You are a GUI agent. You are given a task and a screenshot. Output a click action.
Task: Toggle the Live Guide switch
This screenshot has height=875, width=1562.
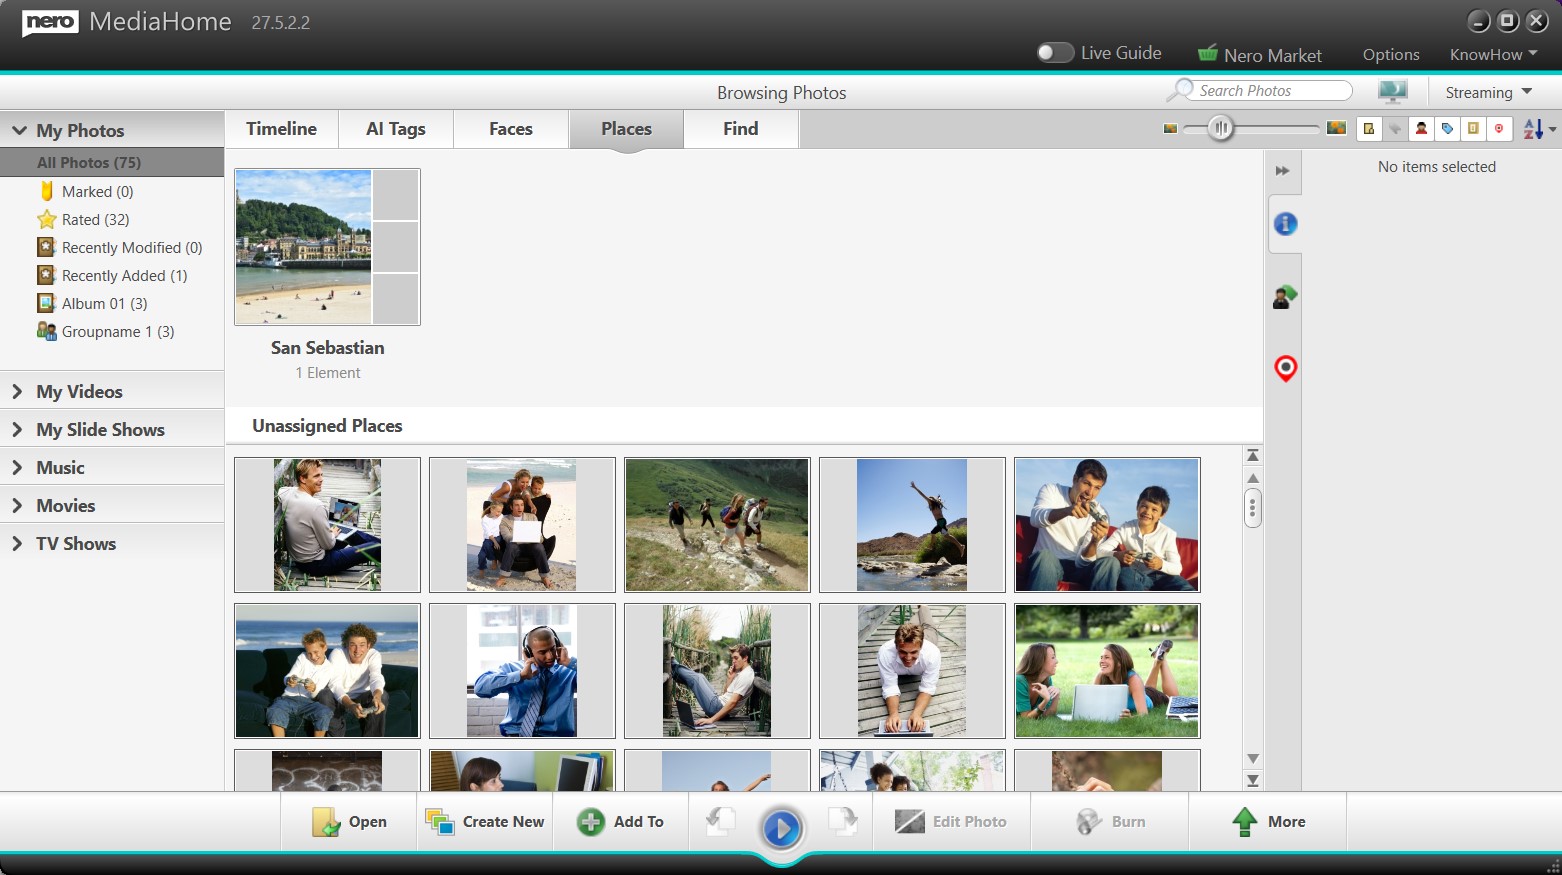tap(1054, 53)
